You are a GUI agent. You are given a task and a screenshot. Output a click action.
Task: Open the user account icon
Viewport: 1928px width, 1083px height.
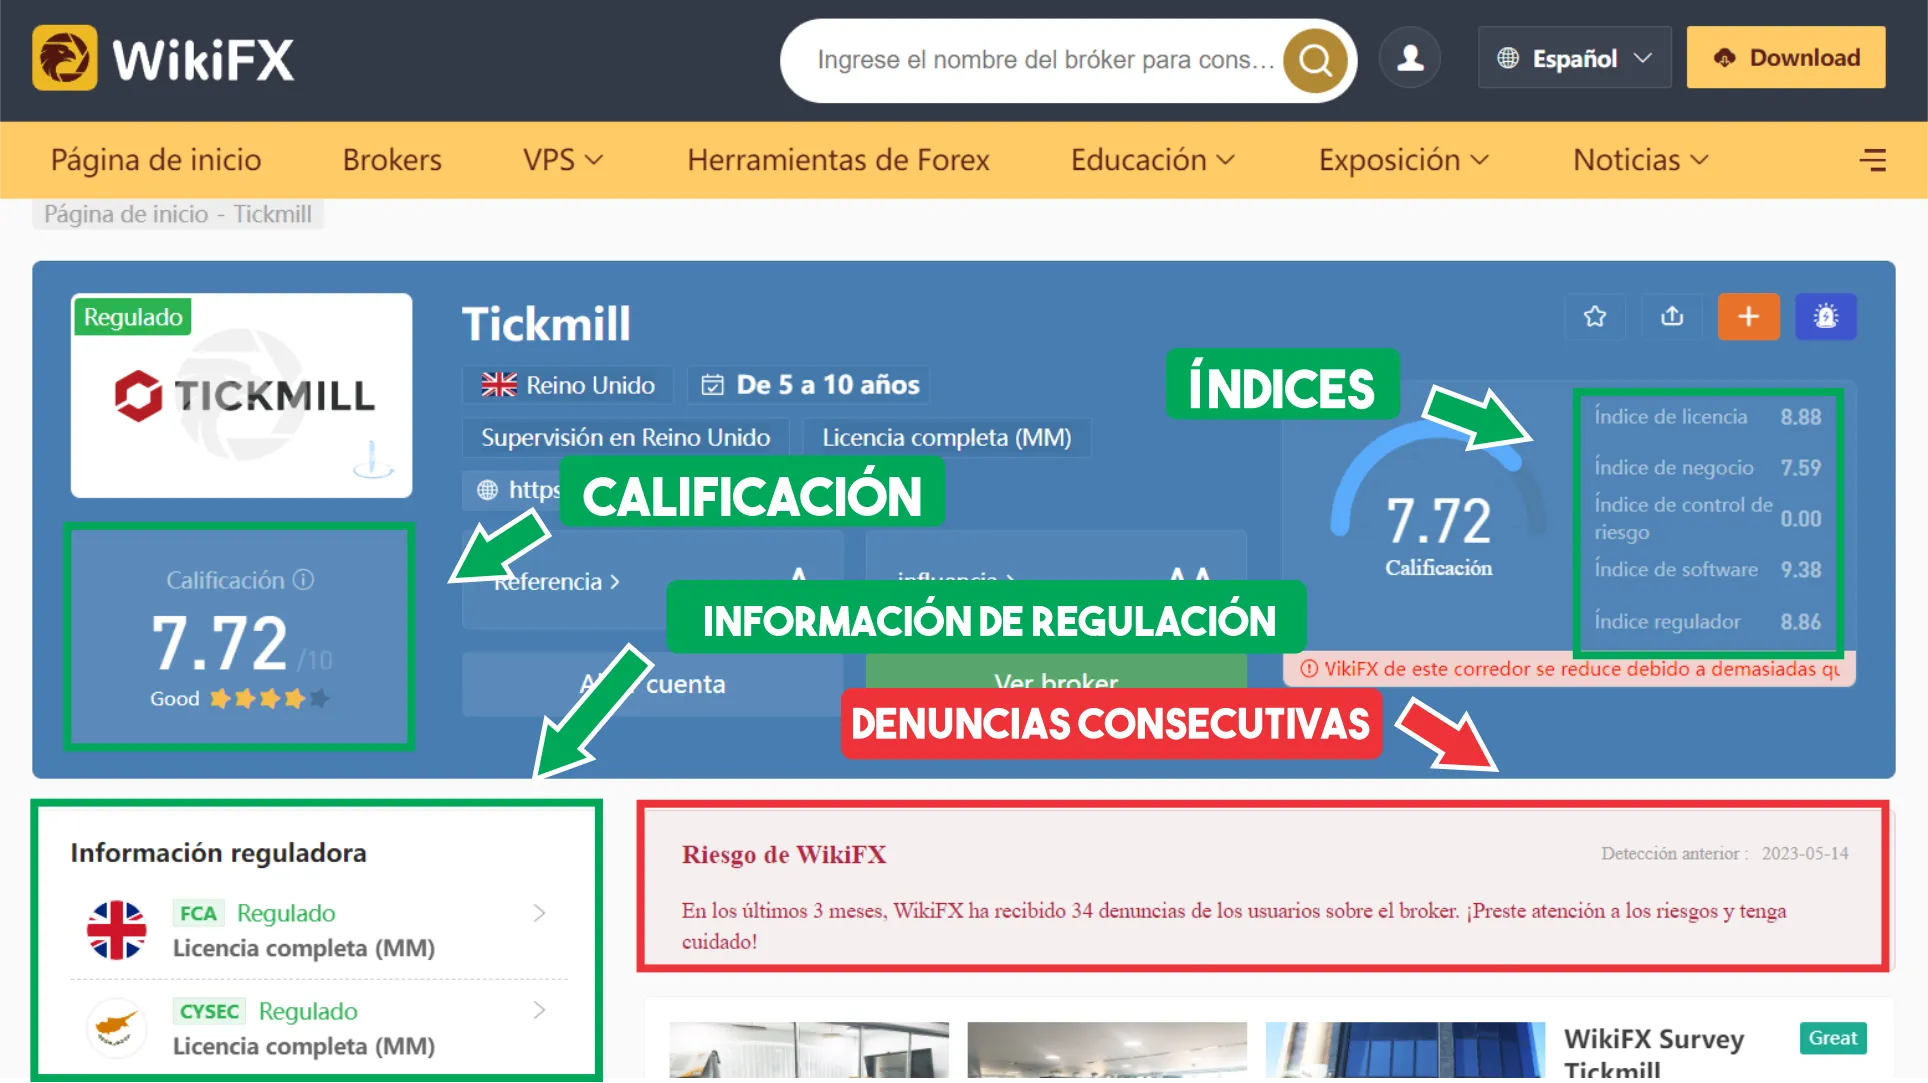[x=1410, y=58]
